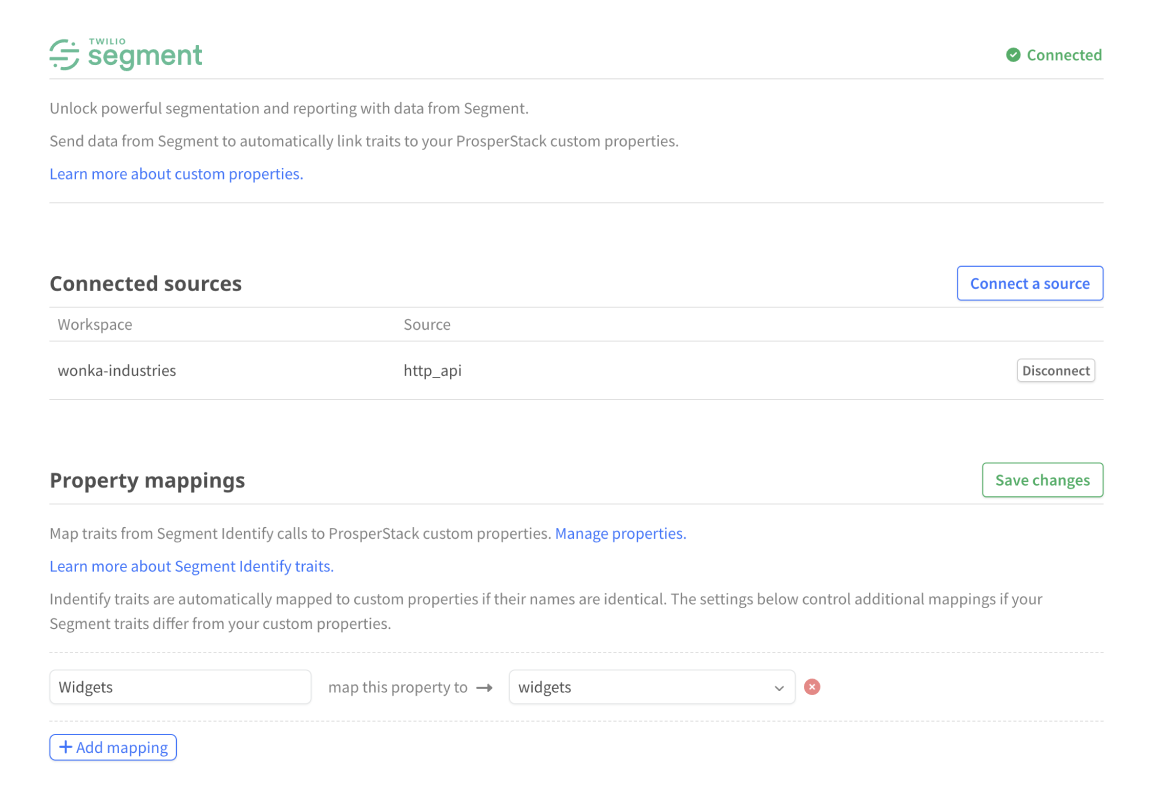Click the Widgets trait input field
The width and height of the screenshot is (1153, 800).
click(x=180, y=687)
